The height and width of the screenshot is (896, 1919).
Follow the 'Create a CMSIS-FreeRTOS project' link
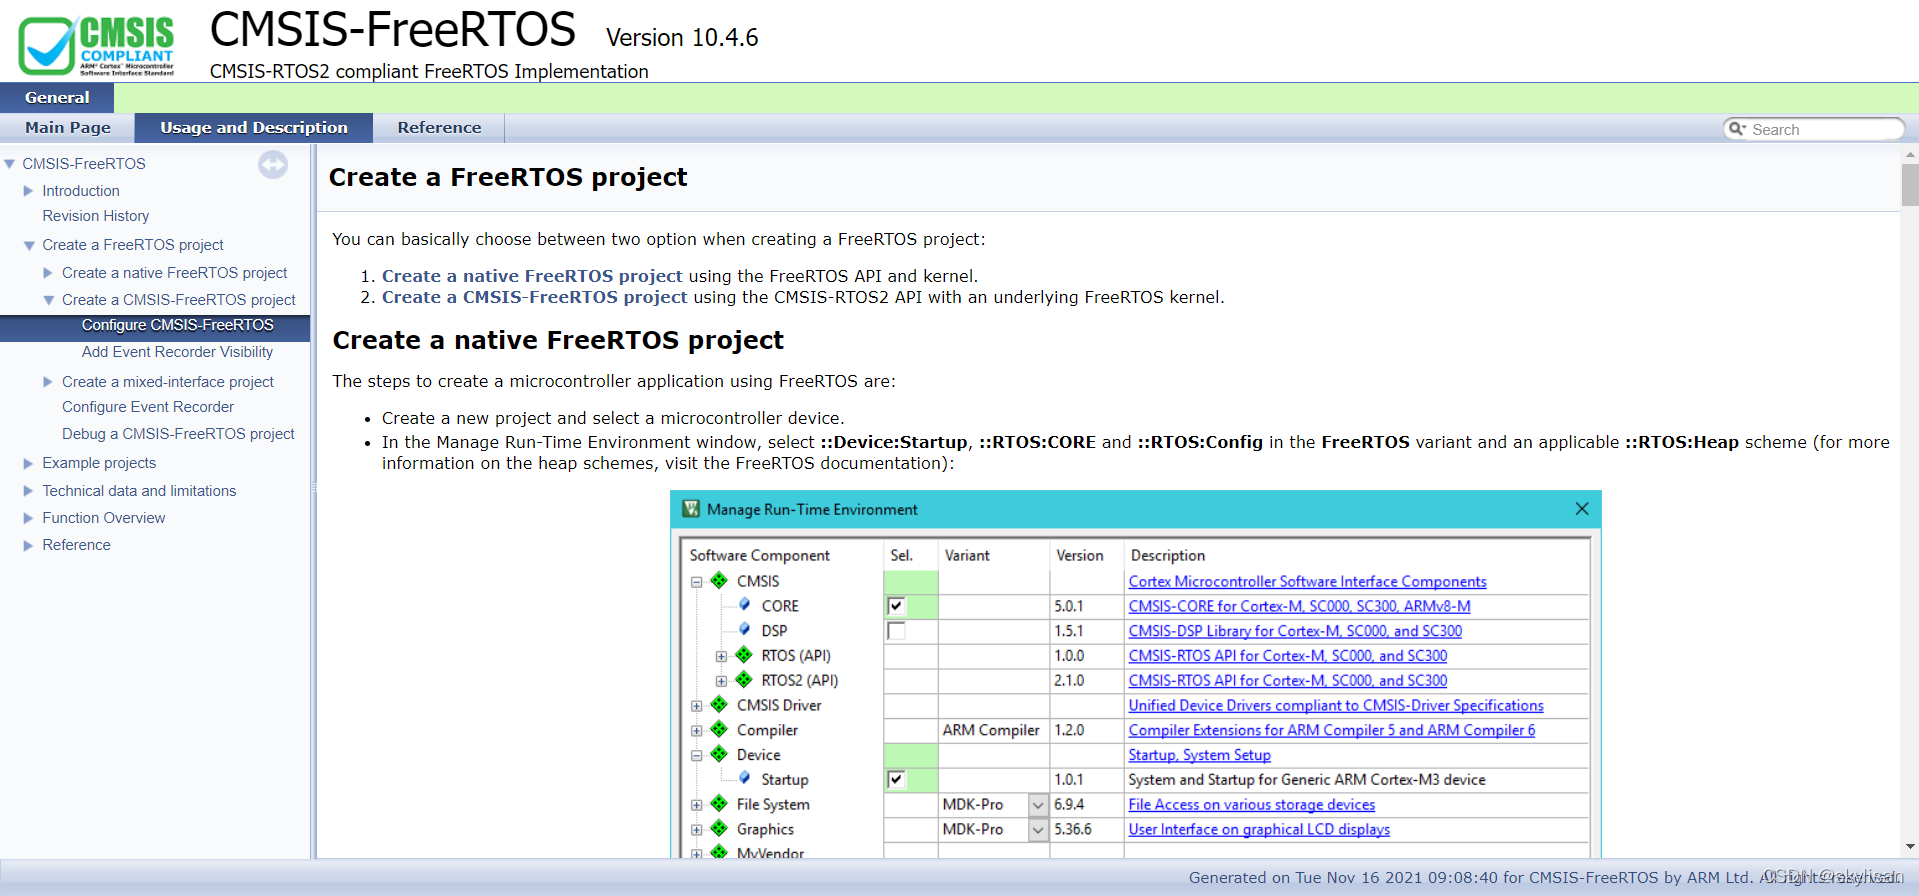(x=534, y=297)
